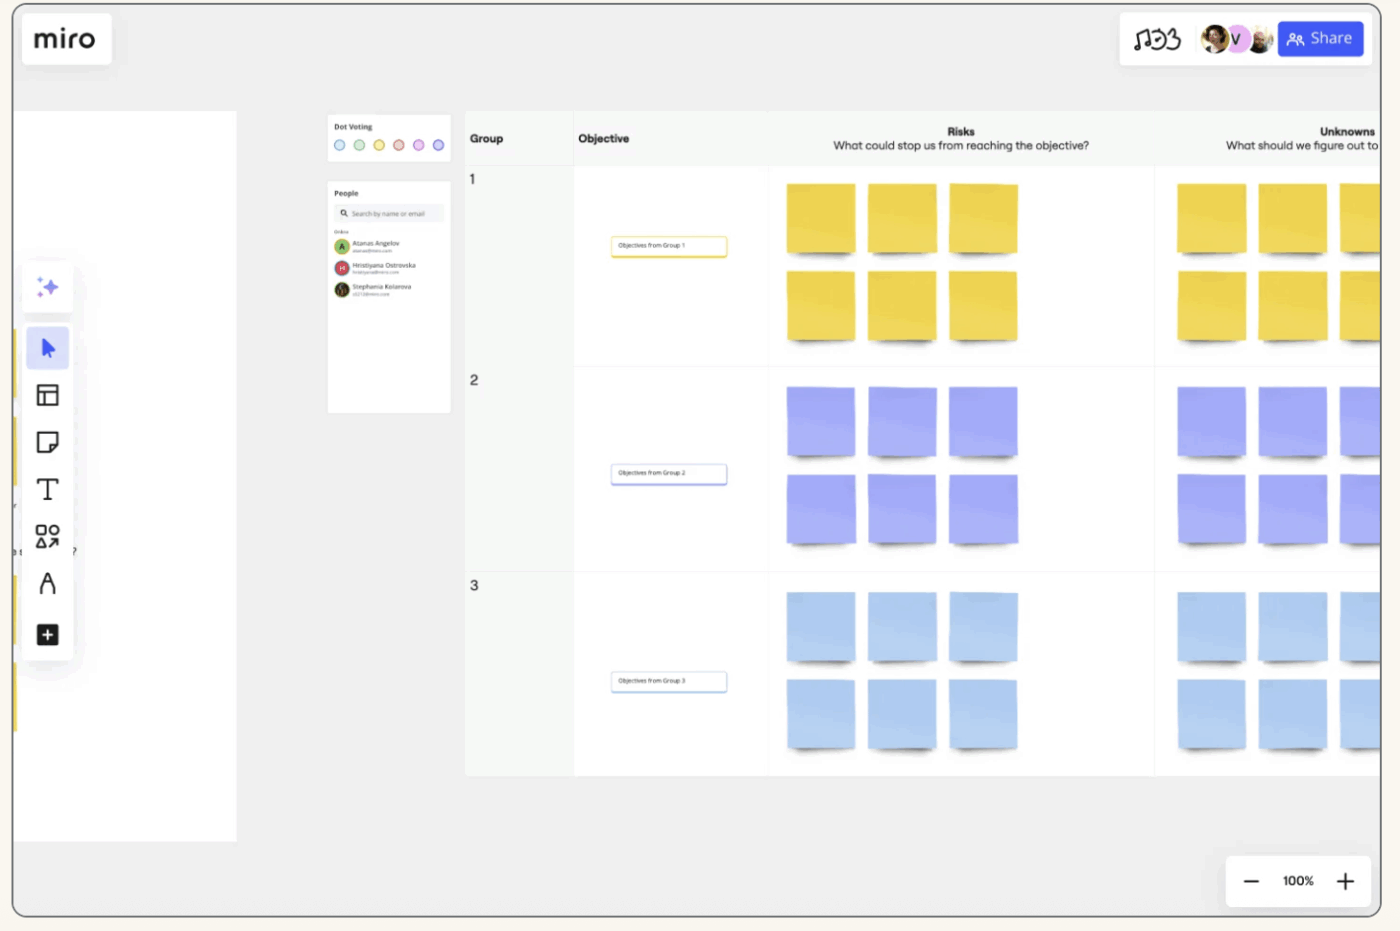Viewport: 1400px width, 931px height.
Task: Open the Templates tool in the toolbar
Action: (47, 395)
